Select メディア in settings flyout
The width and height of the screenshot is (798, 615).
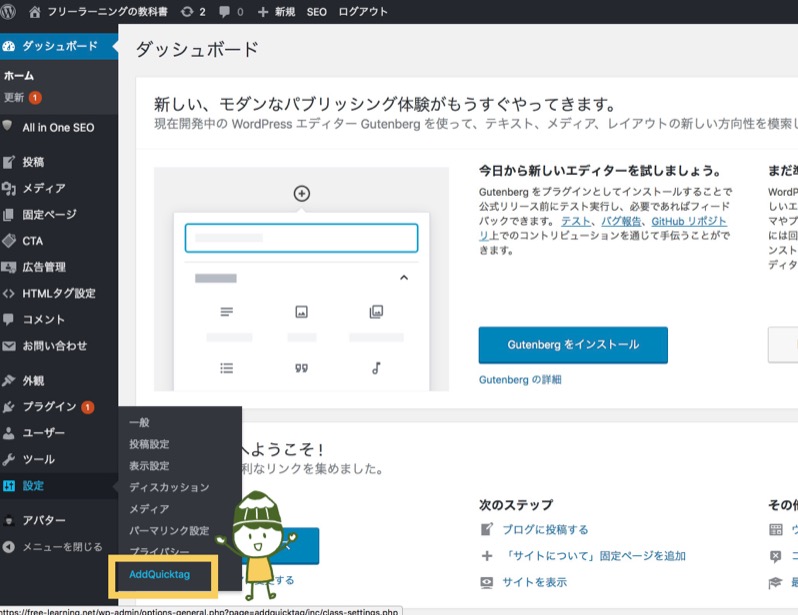pos(149,509)
